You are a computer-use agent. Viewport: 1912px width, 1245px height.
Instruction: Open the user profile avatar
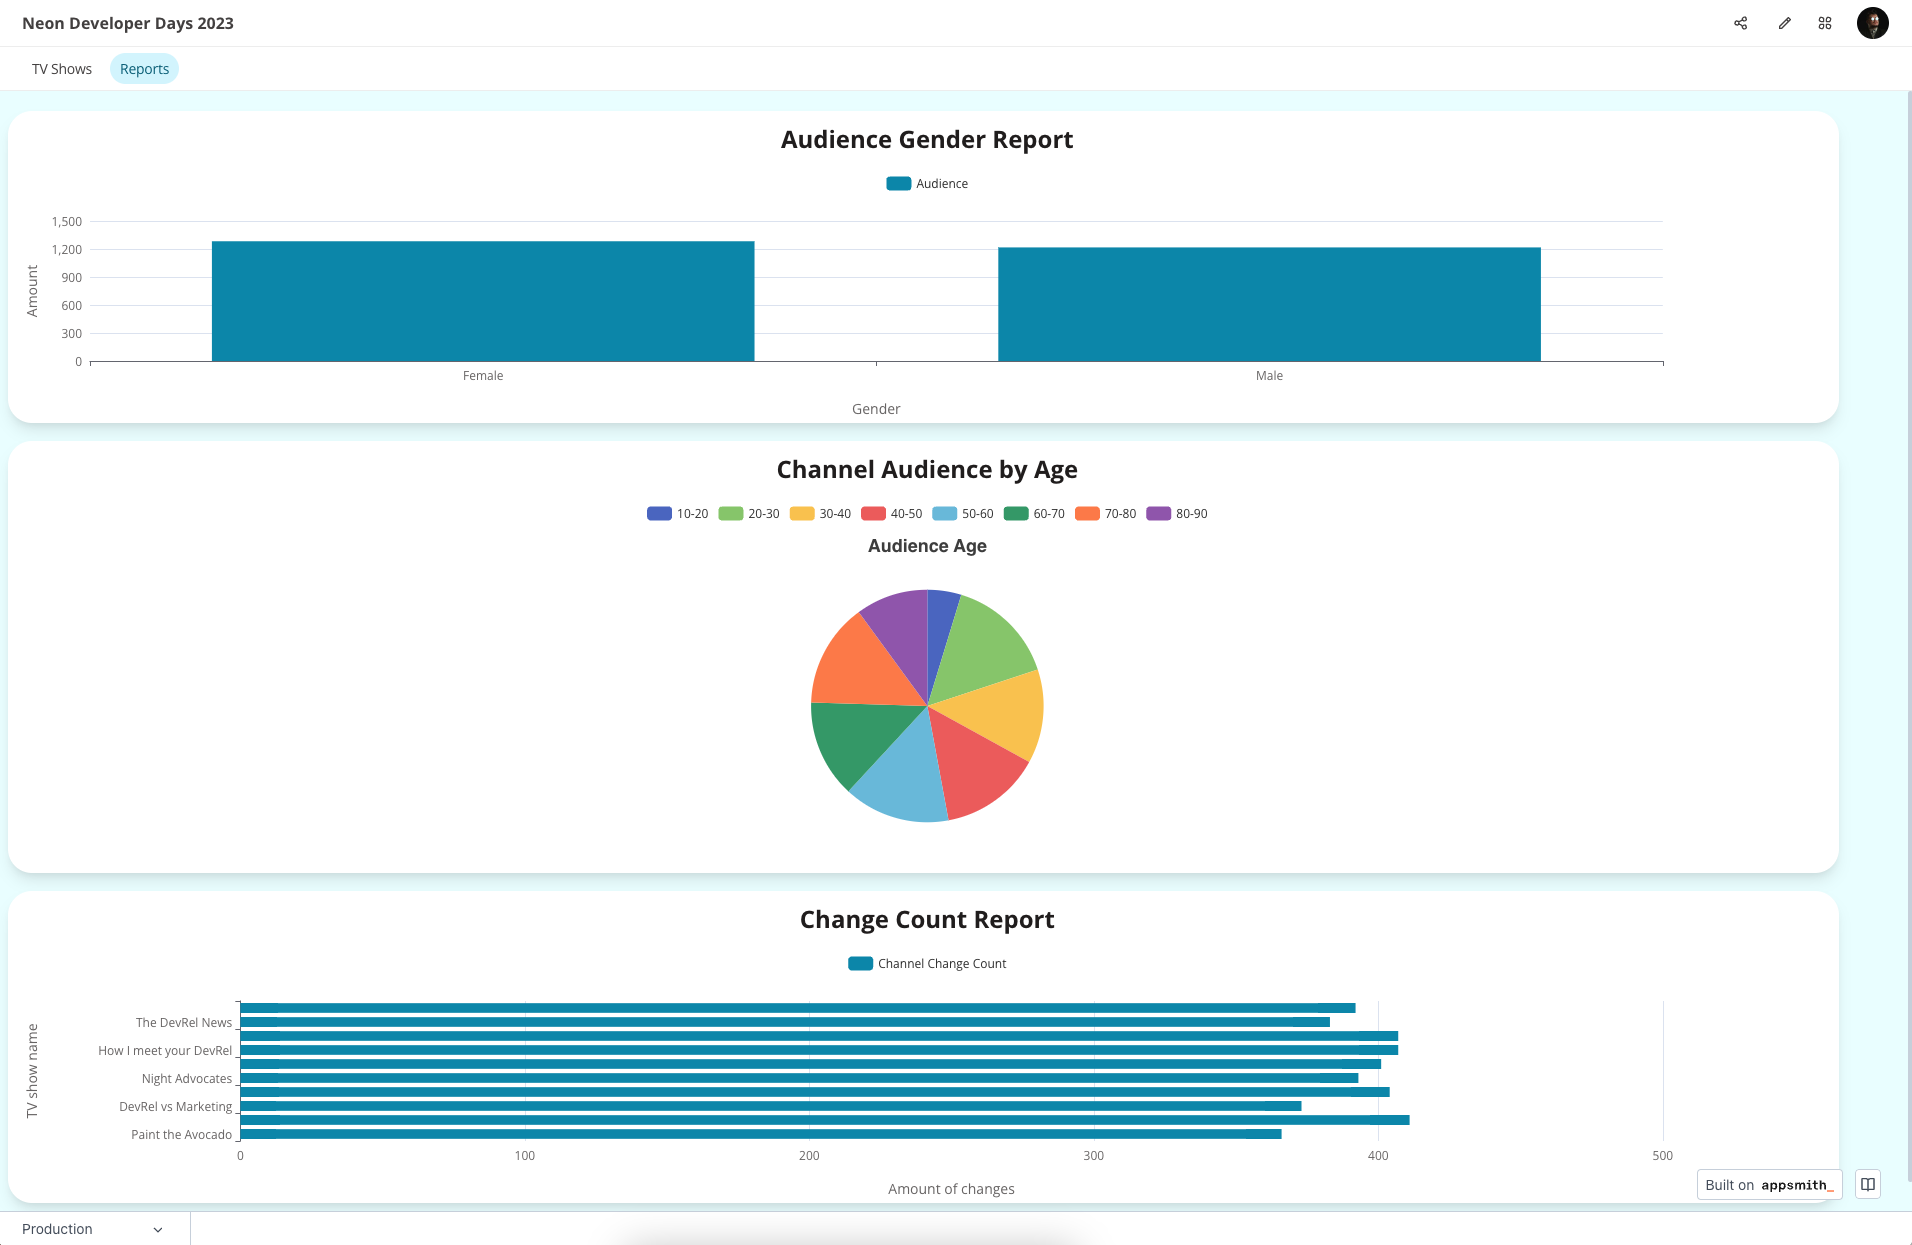1872,23
